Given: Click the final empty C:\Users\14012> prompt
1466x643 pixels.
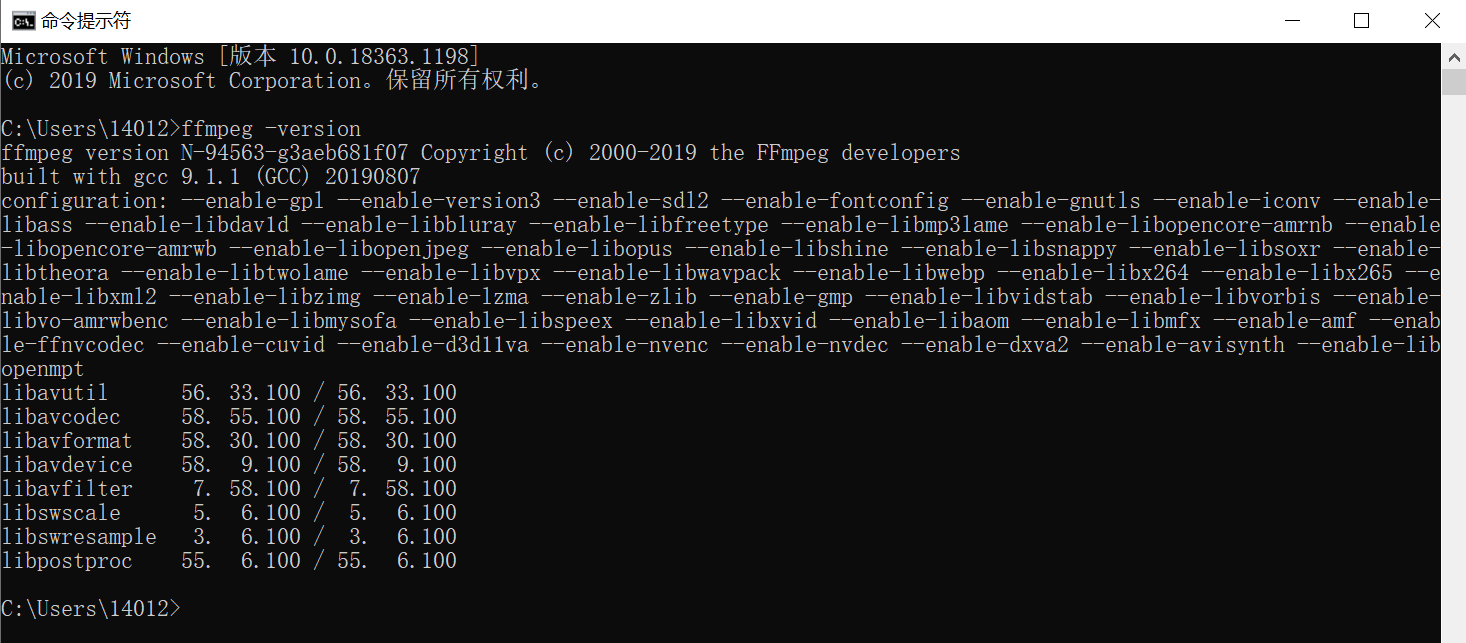Looking at the screenshot, I should 91,609.
